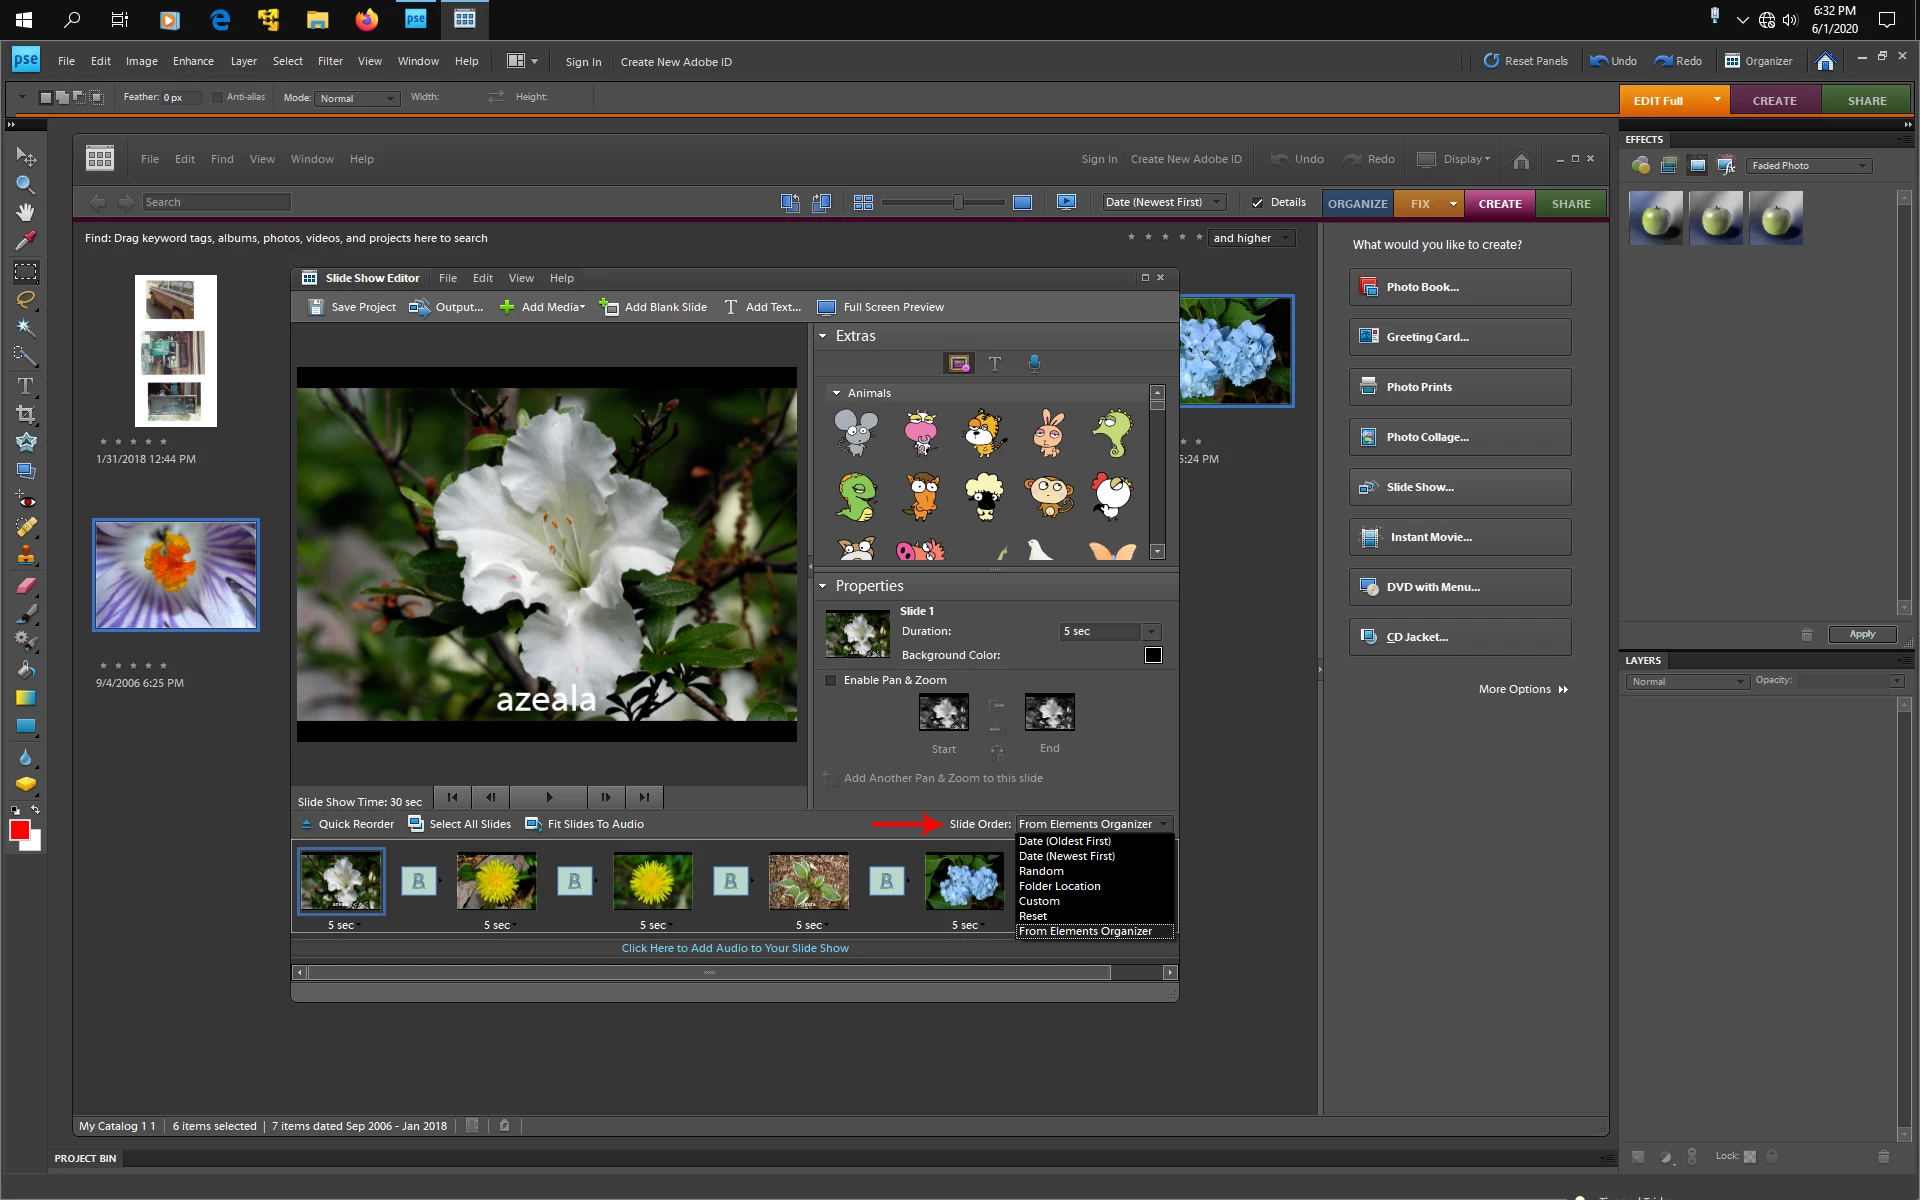Select the Hand tool
This screenshot has width=1920, height=1200.
[x=25, y=212]
